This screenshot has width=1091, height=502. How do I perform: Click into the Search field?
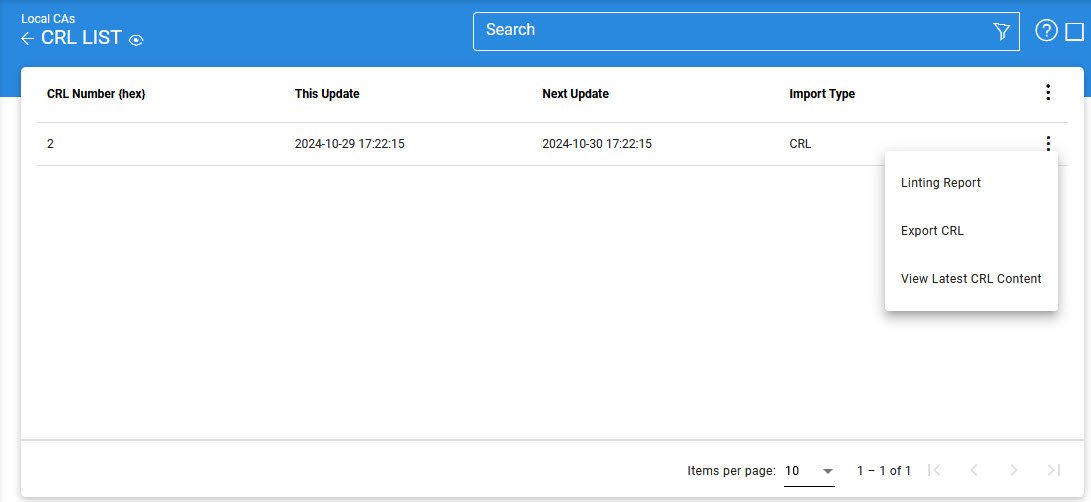(730, 31)
